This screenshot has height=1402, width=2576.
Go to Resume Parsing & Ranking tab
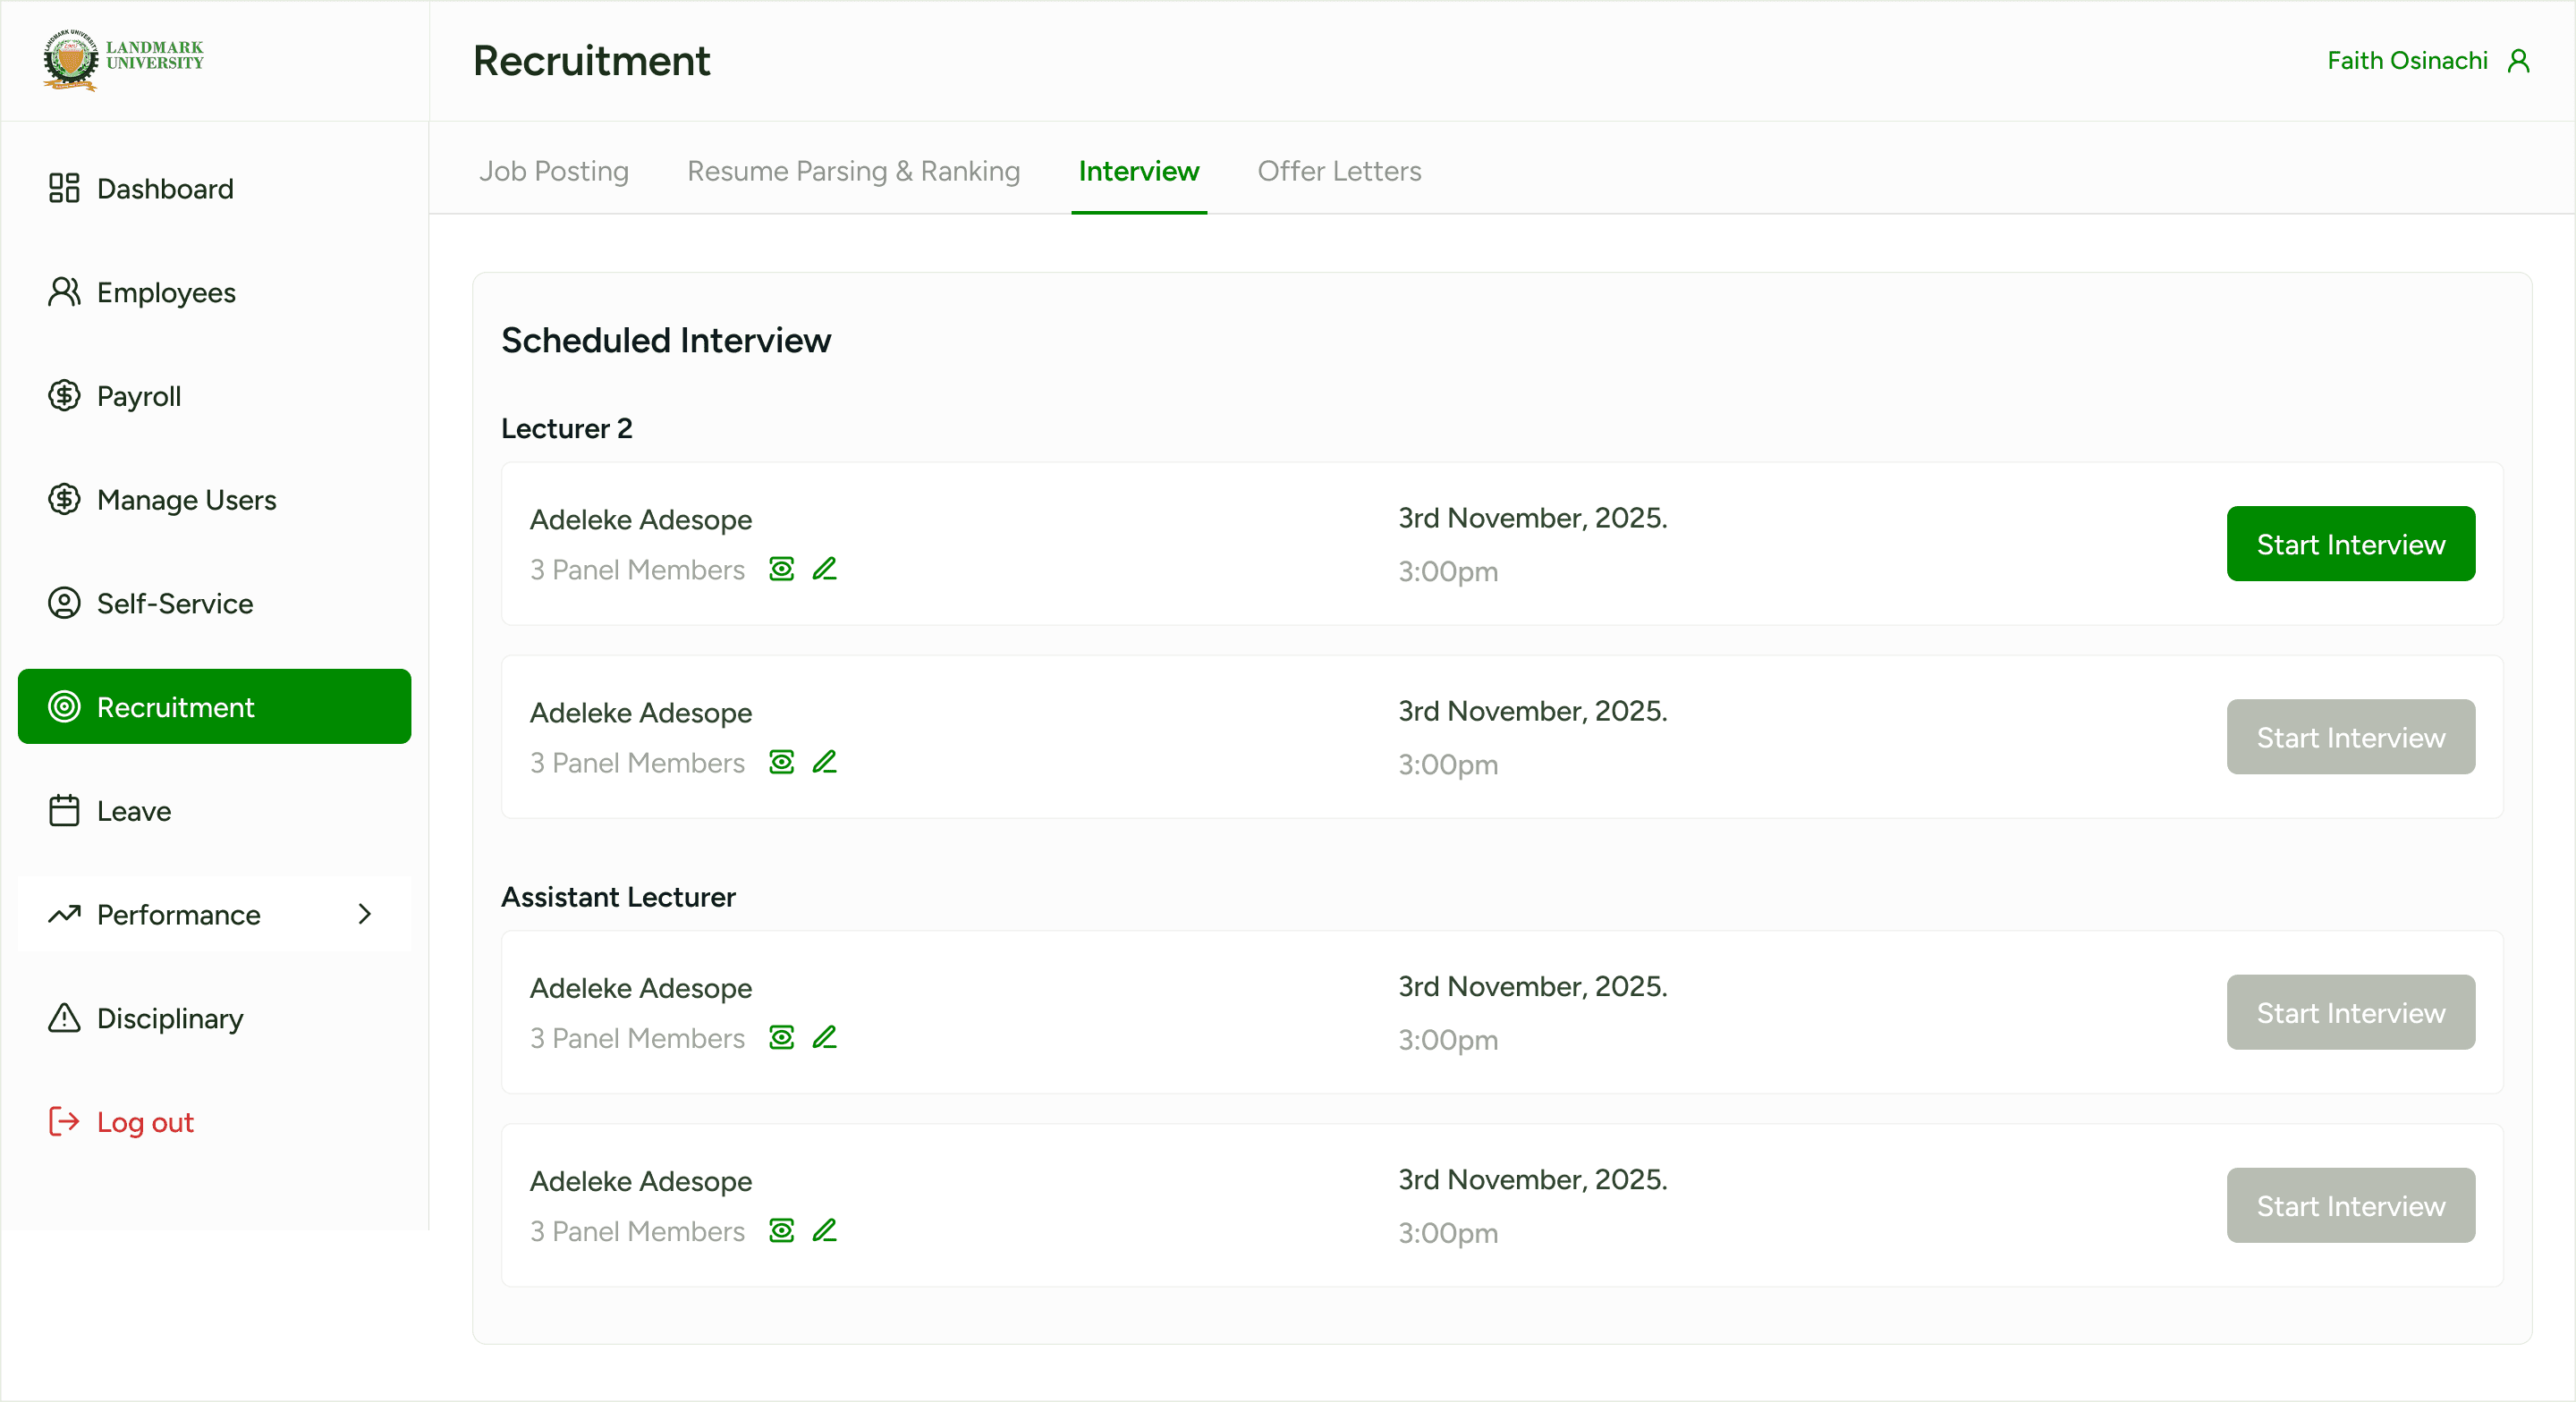[853, 171]
